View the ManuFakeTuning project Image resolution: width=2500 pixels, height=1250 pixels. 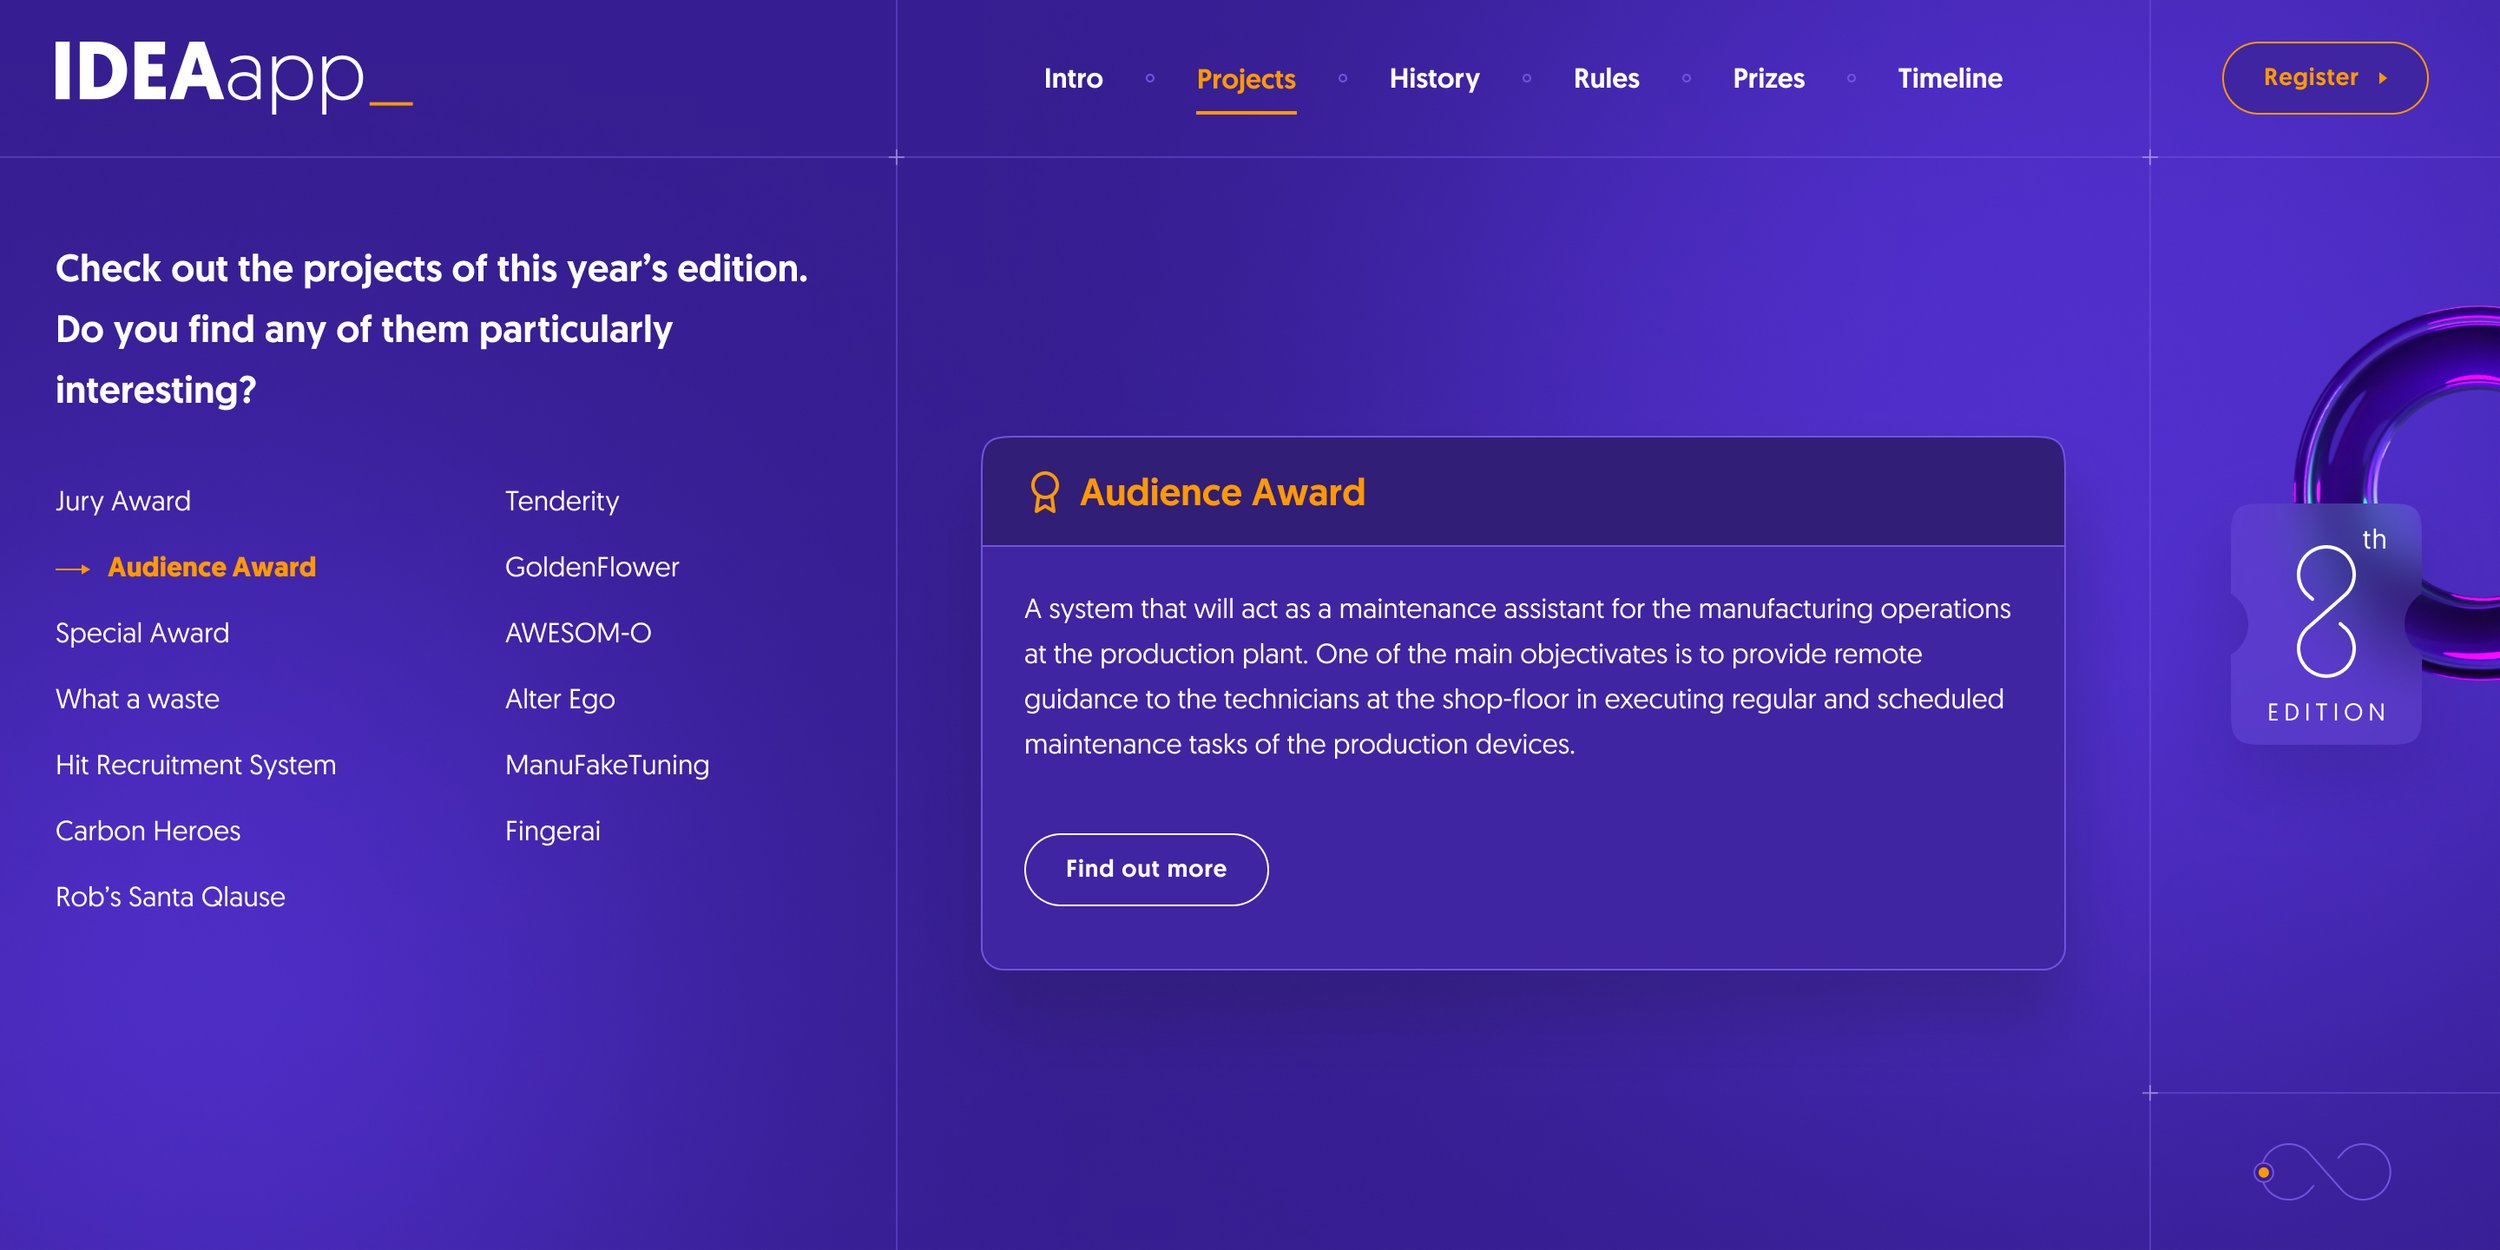(x=607, y=765)
